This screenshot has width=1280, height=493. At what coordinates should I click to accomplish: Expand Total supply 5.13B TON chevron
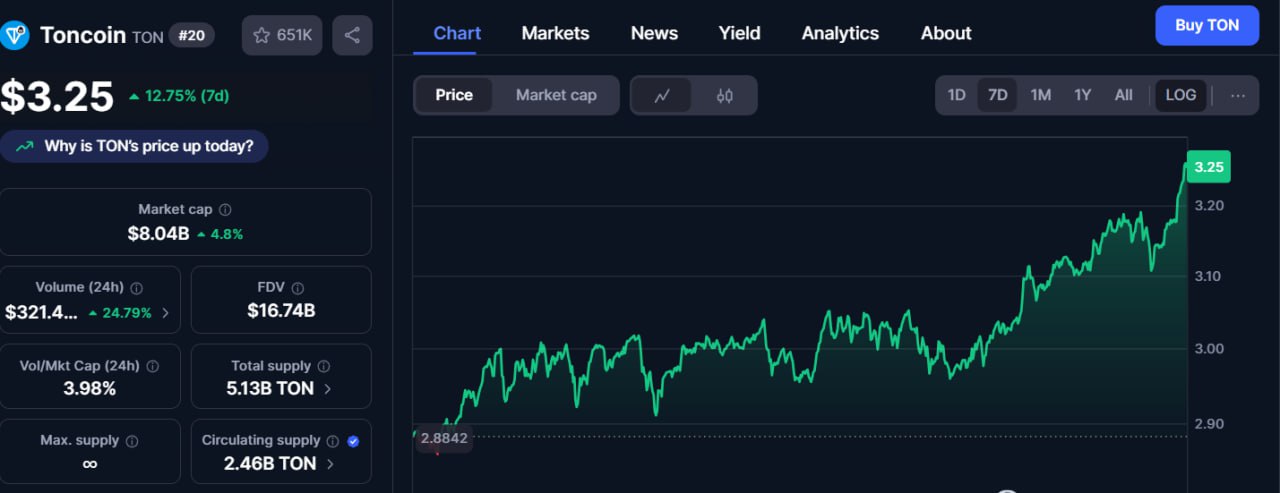click(x=328, y=389)
